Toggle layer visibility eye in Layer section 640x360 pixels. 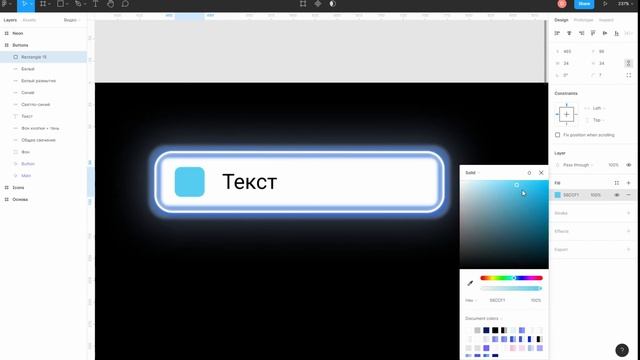click(629, 165)
